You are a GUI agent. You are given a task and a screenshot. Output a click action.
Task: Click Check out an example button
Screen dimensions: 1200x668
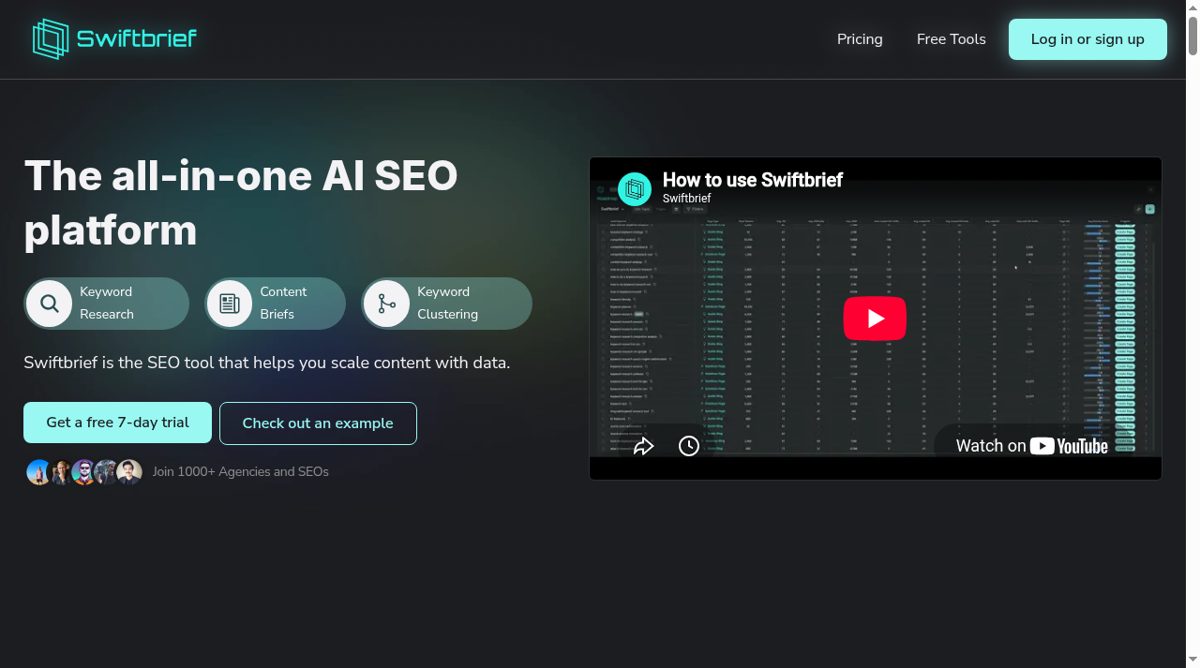click(318, 423)
